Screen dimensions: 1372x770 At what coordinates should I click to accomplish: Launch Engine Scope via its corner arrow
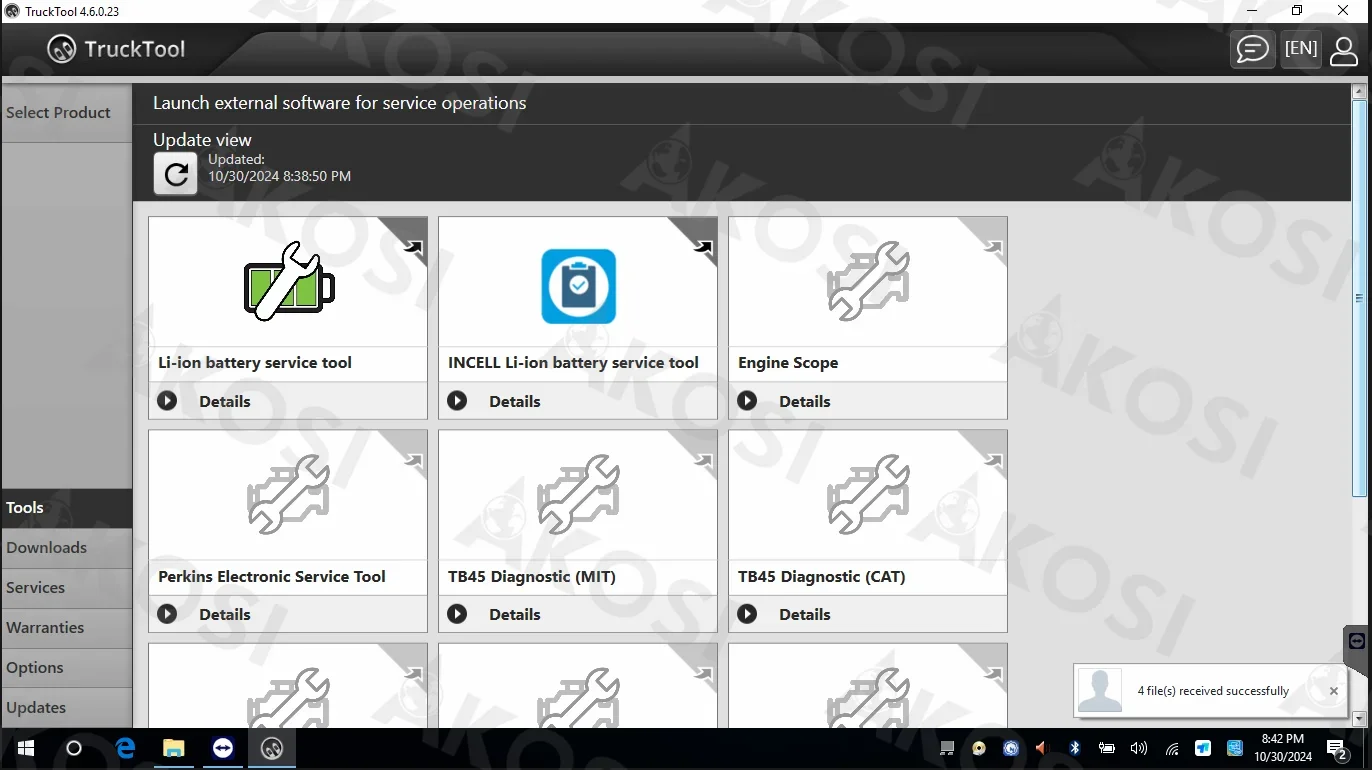pyautogui.click(x=991, y=247)
